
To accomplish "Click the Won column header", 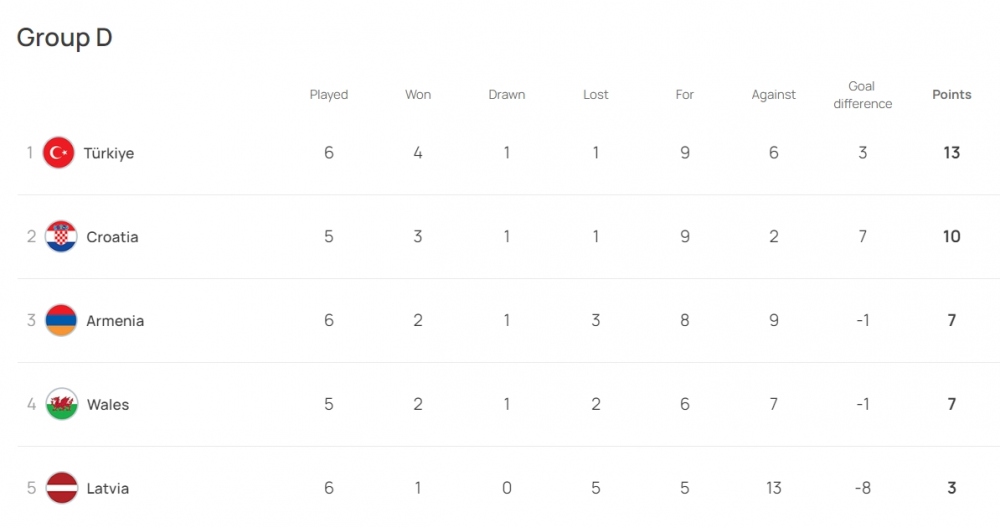I will coord(418,95).
